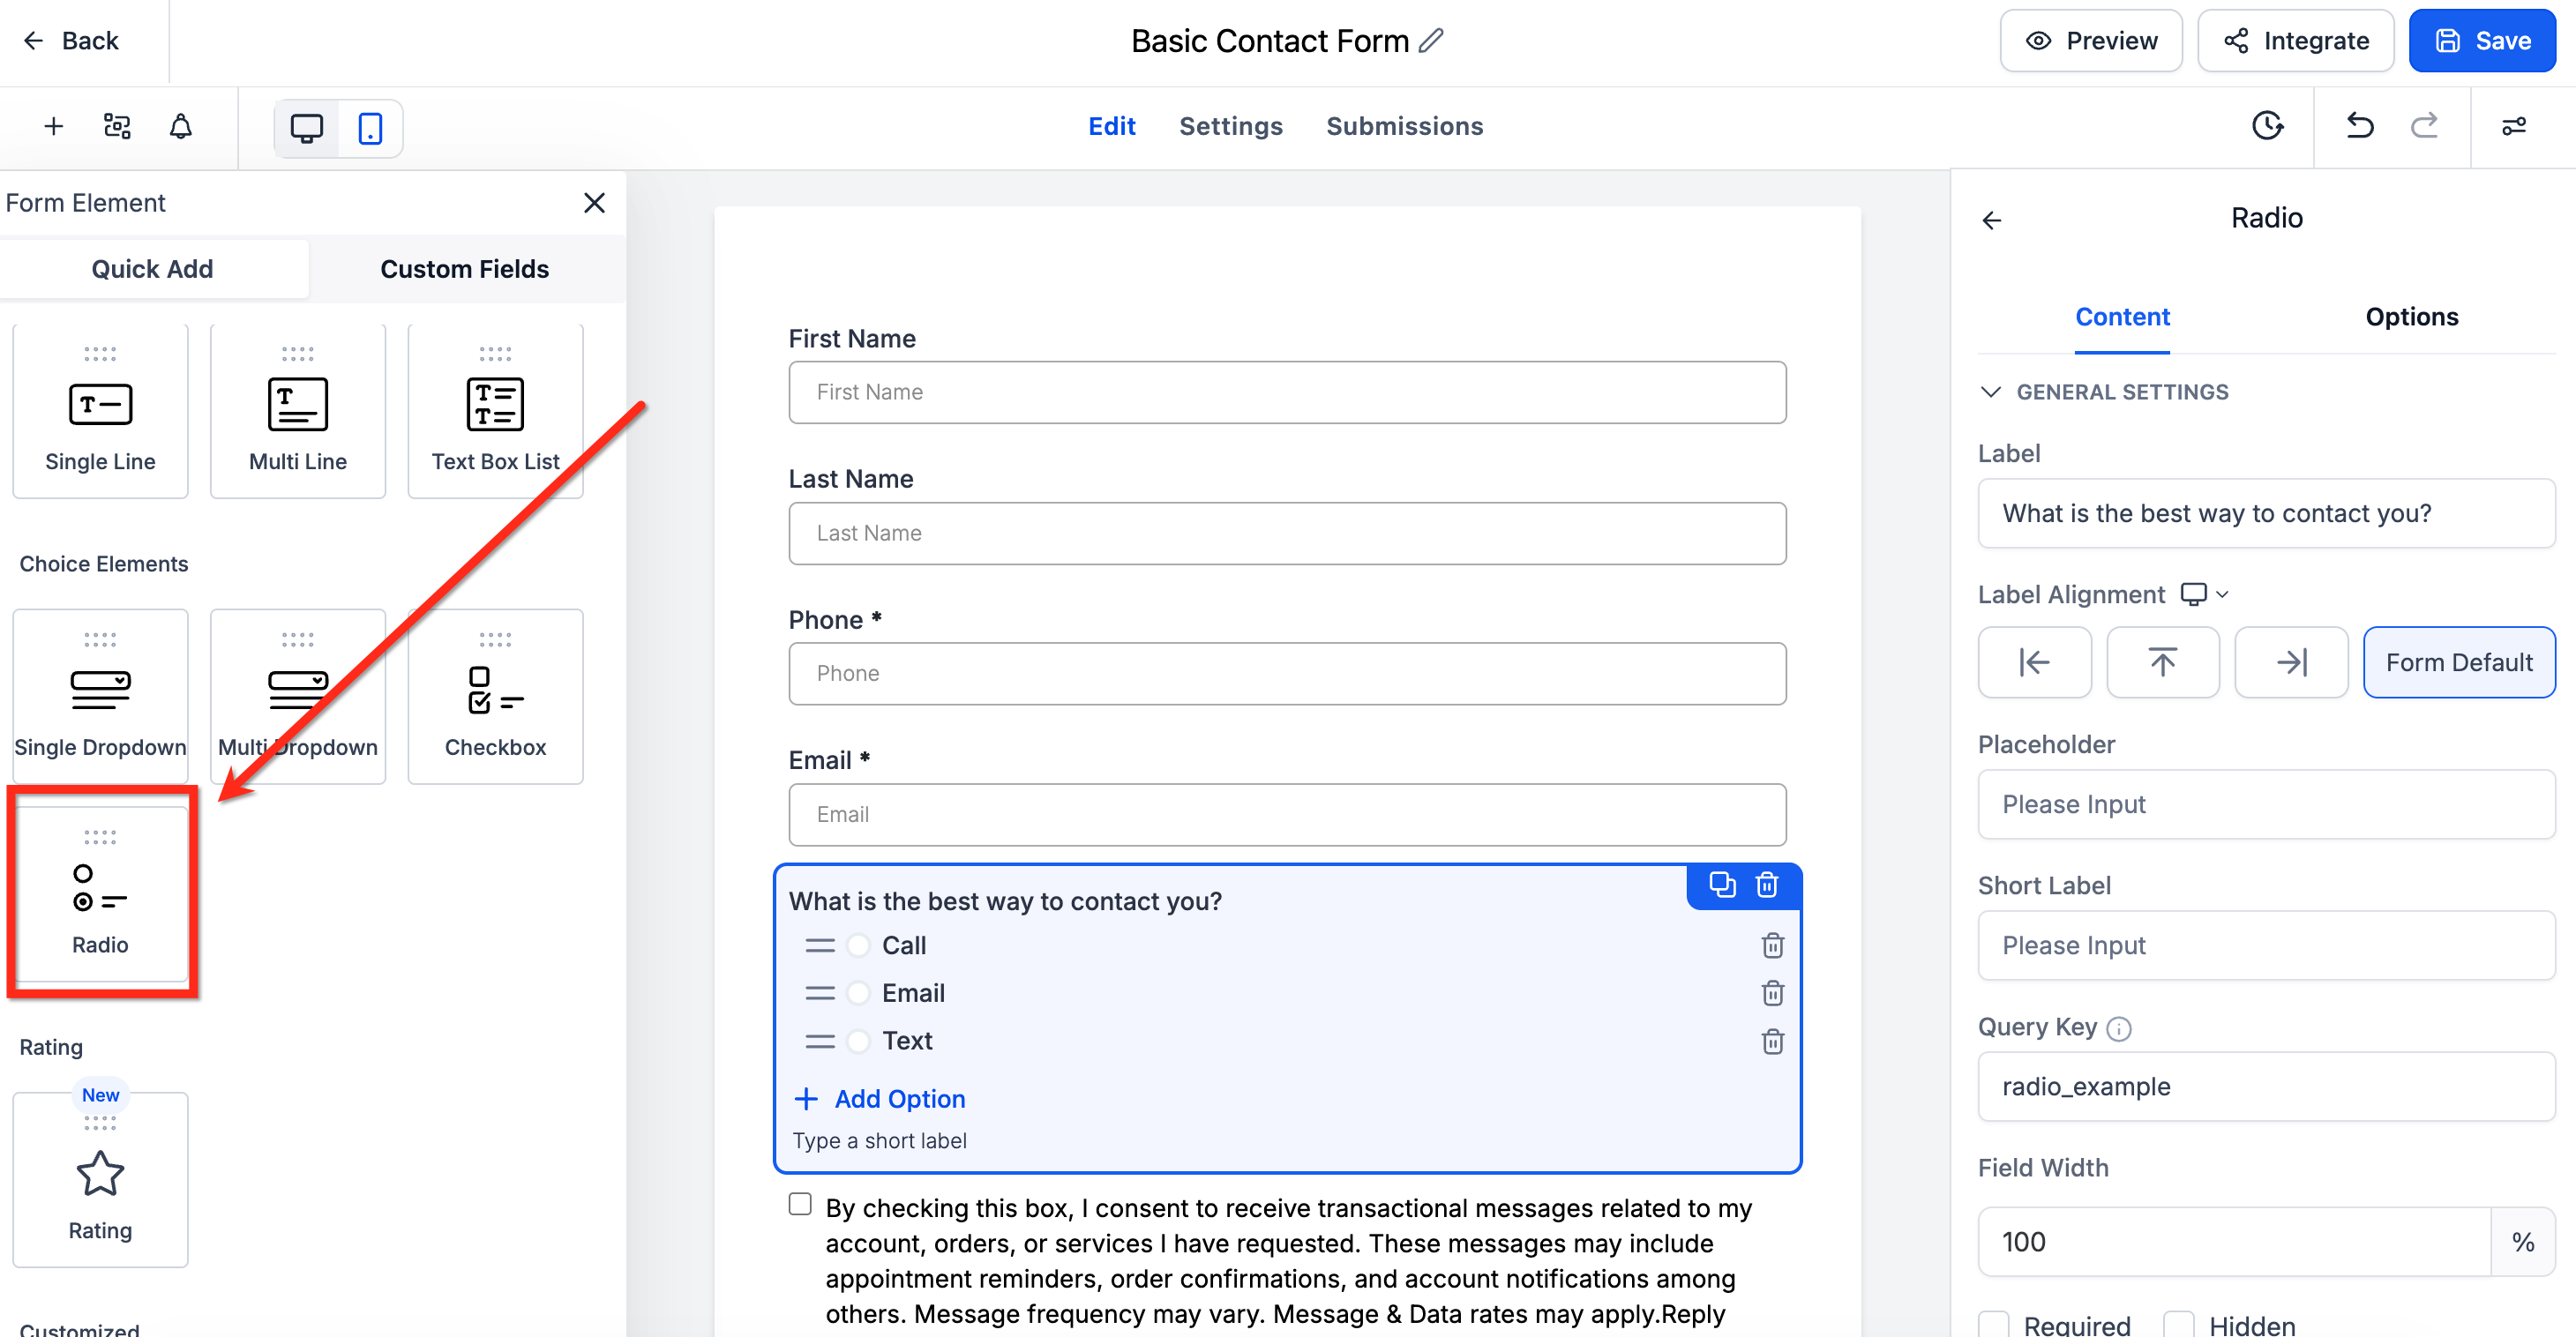The image size is (2576, 1337).
Task: Duplicate the selected radio field
Action: pyautogui.click(x=1722, y=885)
